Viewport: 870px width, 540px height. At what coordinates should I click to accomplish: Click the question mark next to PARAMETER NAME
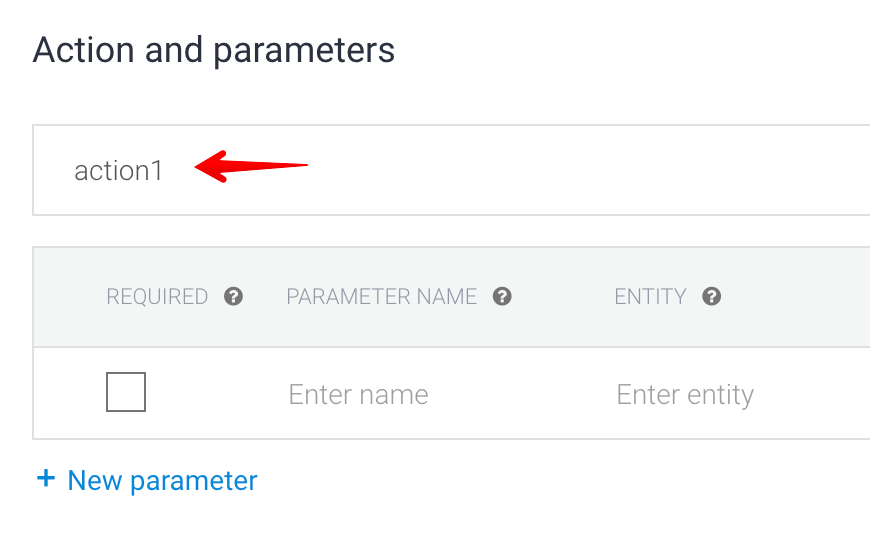(x=502, y=296)
